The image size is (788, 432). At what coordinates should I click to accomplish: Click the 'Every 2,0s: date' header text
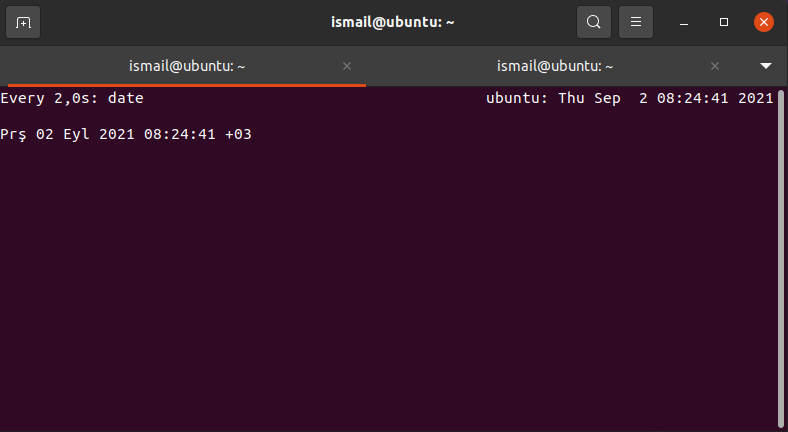(72, 98)
